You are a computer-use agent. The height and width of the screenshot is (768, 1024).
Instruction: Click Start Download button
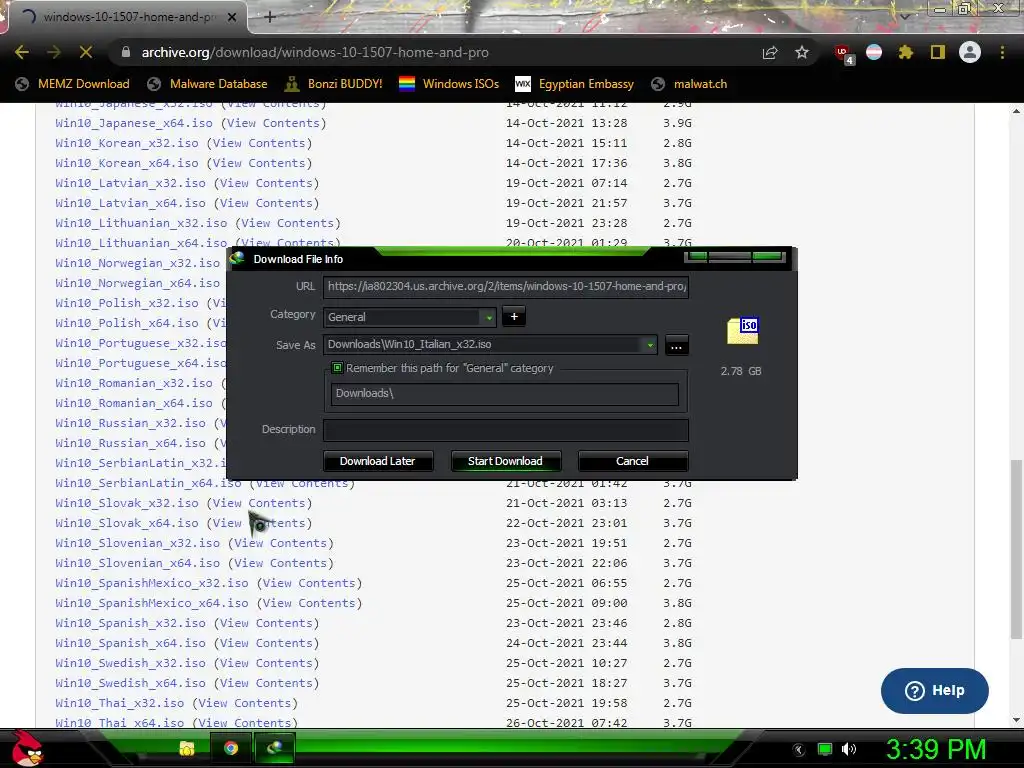[505, 461]
